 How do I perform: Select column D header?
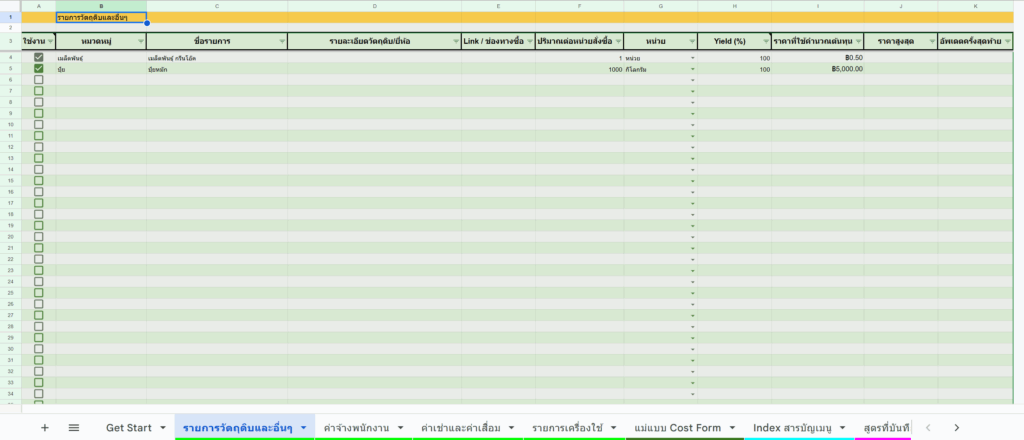click(374, 6)
